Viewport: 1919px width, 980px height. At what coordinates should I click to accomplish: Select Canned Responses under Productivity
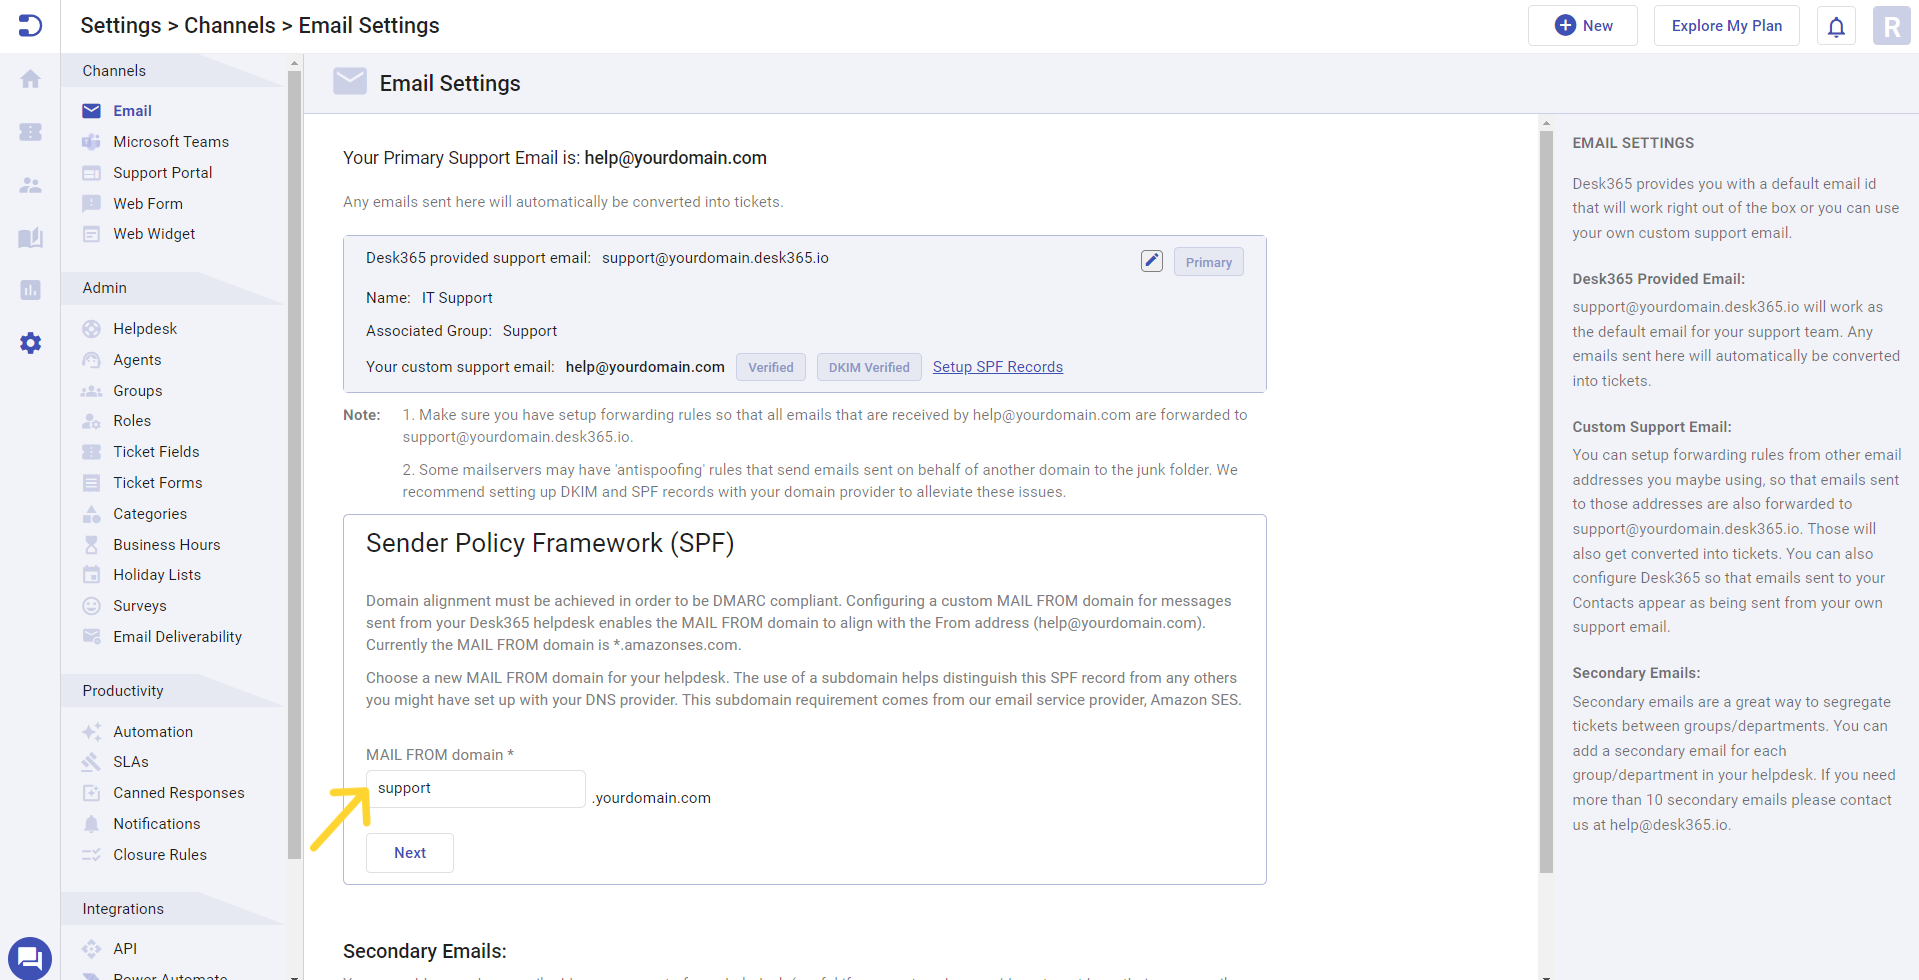178,792
